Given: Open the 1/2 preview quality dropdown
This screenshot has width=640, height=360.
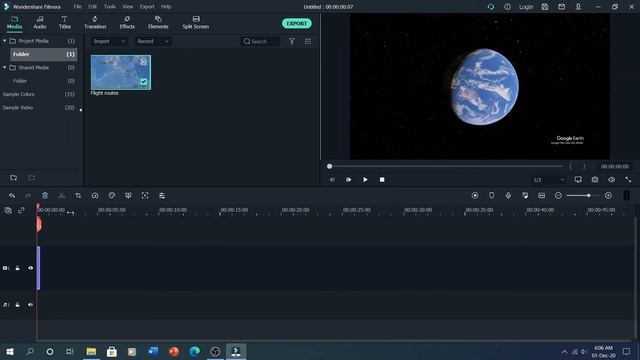Looking at the screenshot, I should point(549,180).
